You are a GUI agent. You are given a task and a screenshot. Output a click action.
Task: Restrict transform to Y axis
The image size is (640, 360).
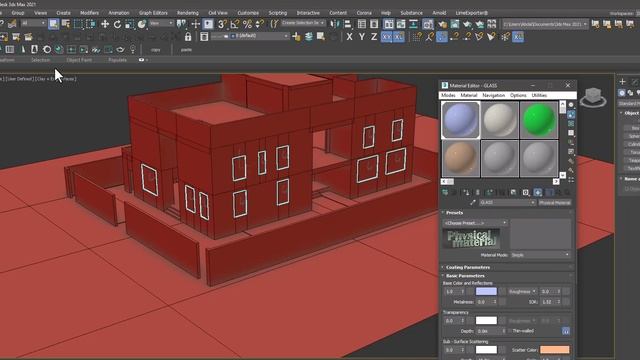(362, 37)
